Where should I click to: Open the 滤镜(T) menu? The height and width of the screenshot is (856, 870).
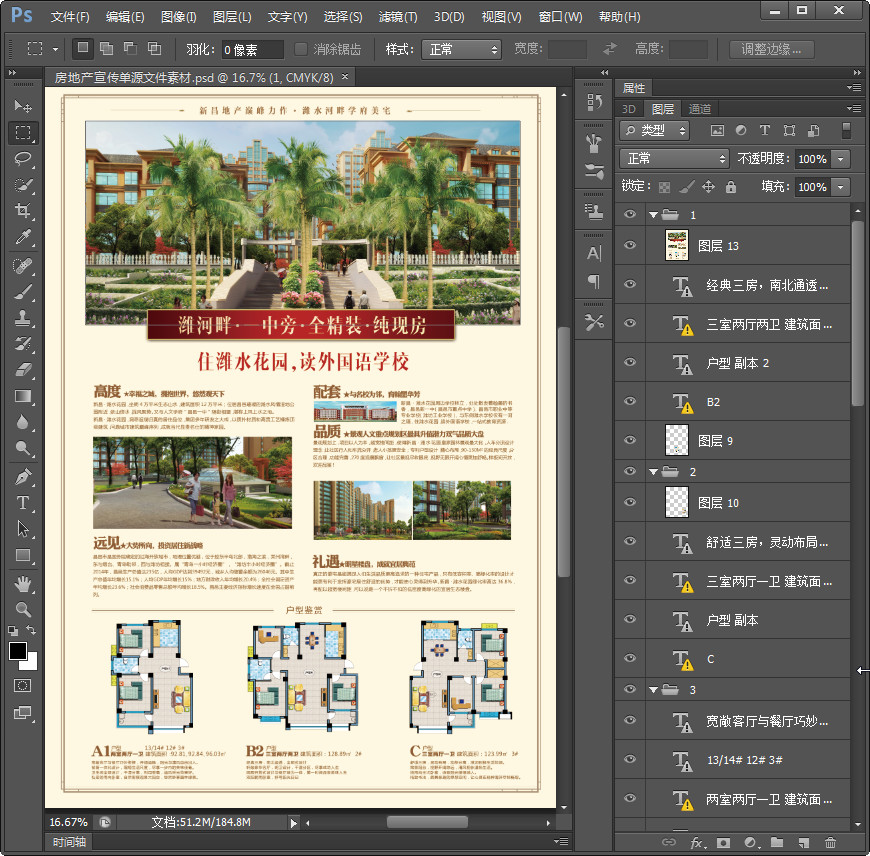click(398, 17)
